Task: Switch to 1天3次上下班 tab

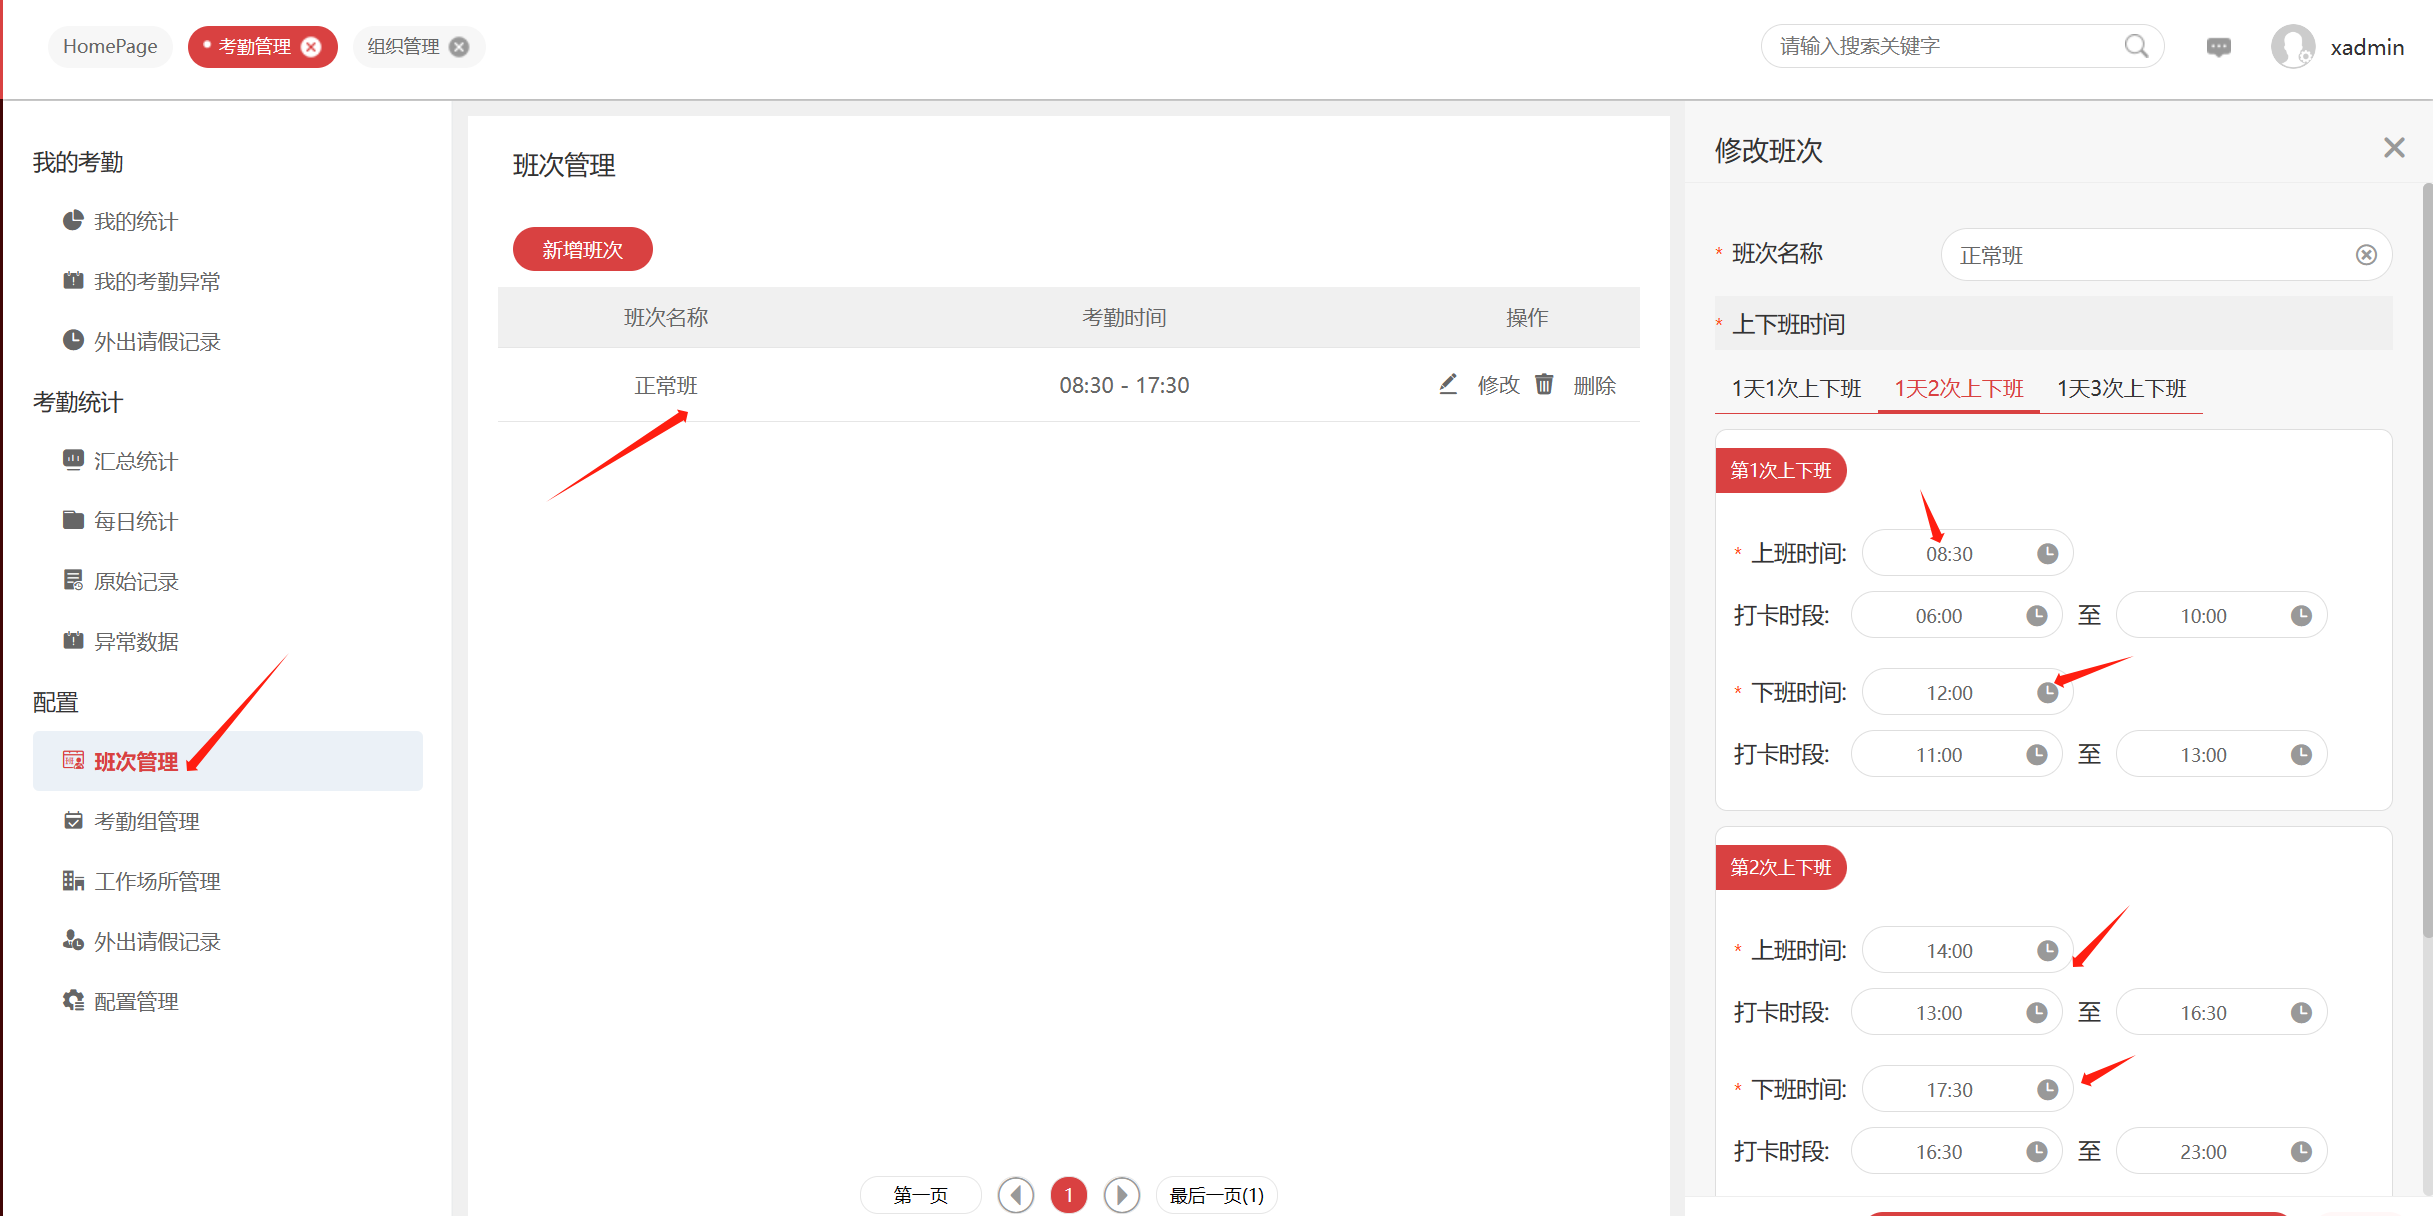Action: [2121, 388]
